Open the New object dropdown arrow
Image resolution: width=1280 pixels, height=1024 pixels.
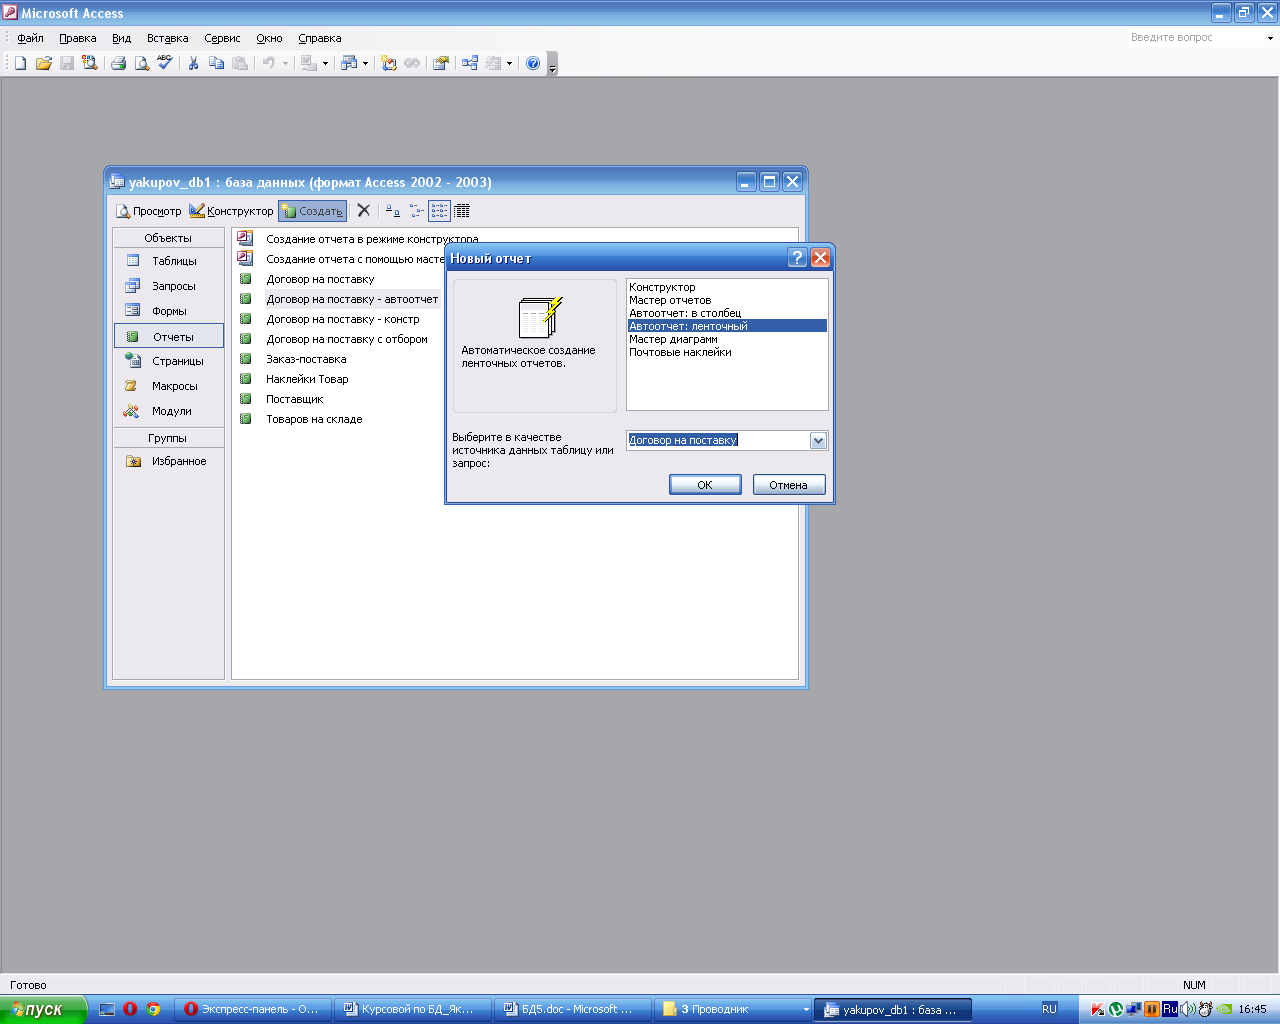click(x=509, y=63)
